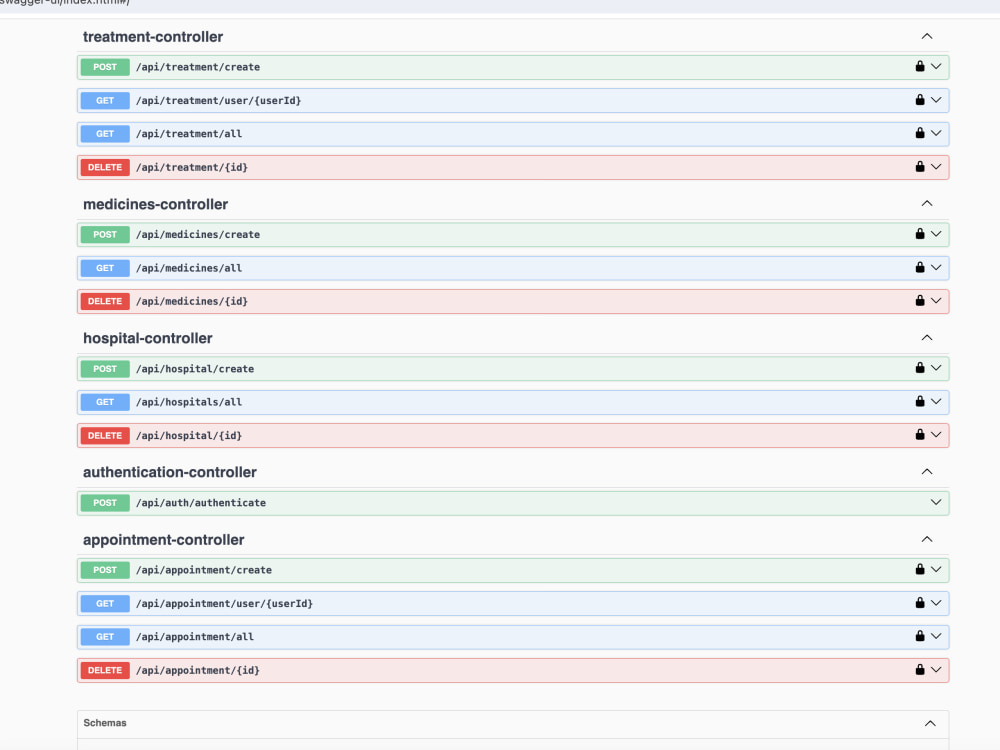Click the browser address bar showing swagger-ui/index.html
The height and width of the screenshot is (750, 1000).
[60, 3]
